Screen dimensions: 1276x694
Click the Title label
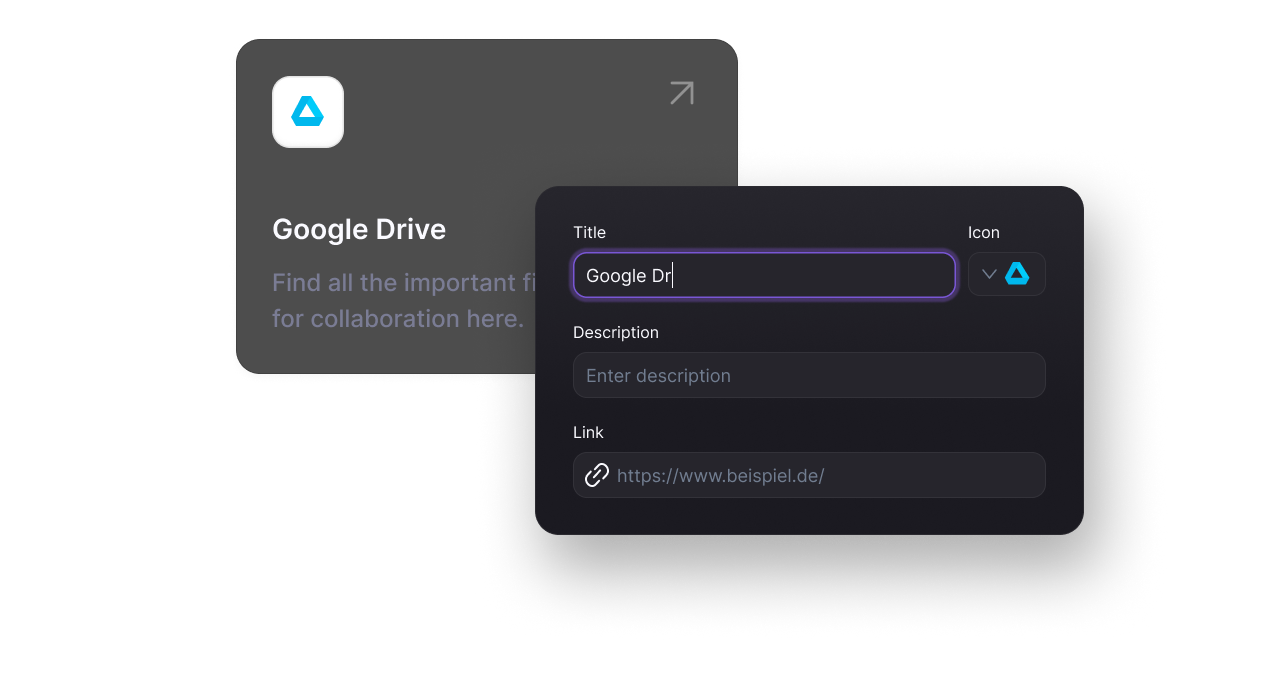pyautogui.click(x=589, y=232)
